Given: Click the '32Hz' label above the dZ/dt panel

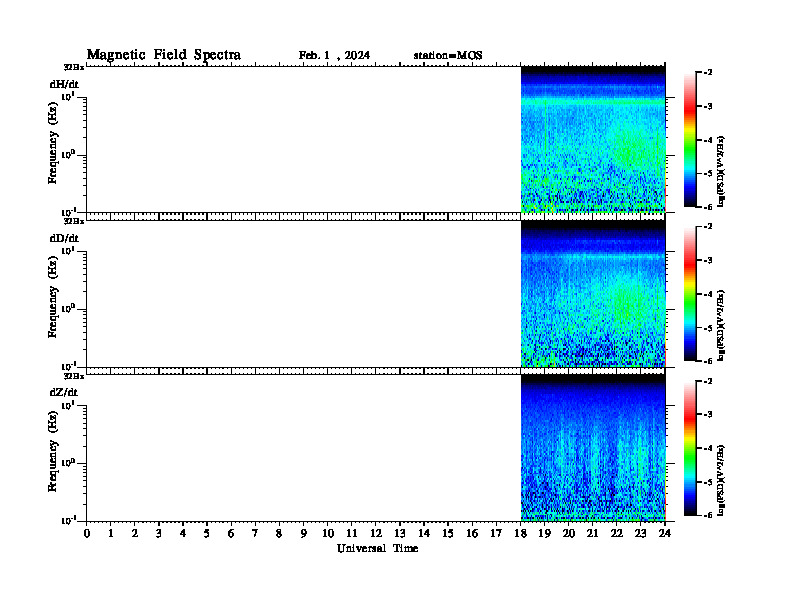Looking at the screenshot, I should point(74,376).
